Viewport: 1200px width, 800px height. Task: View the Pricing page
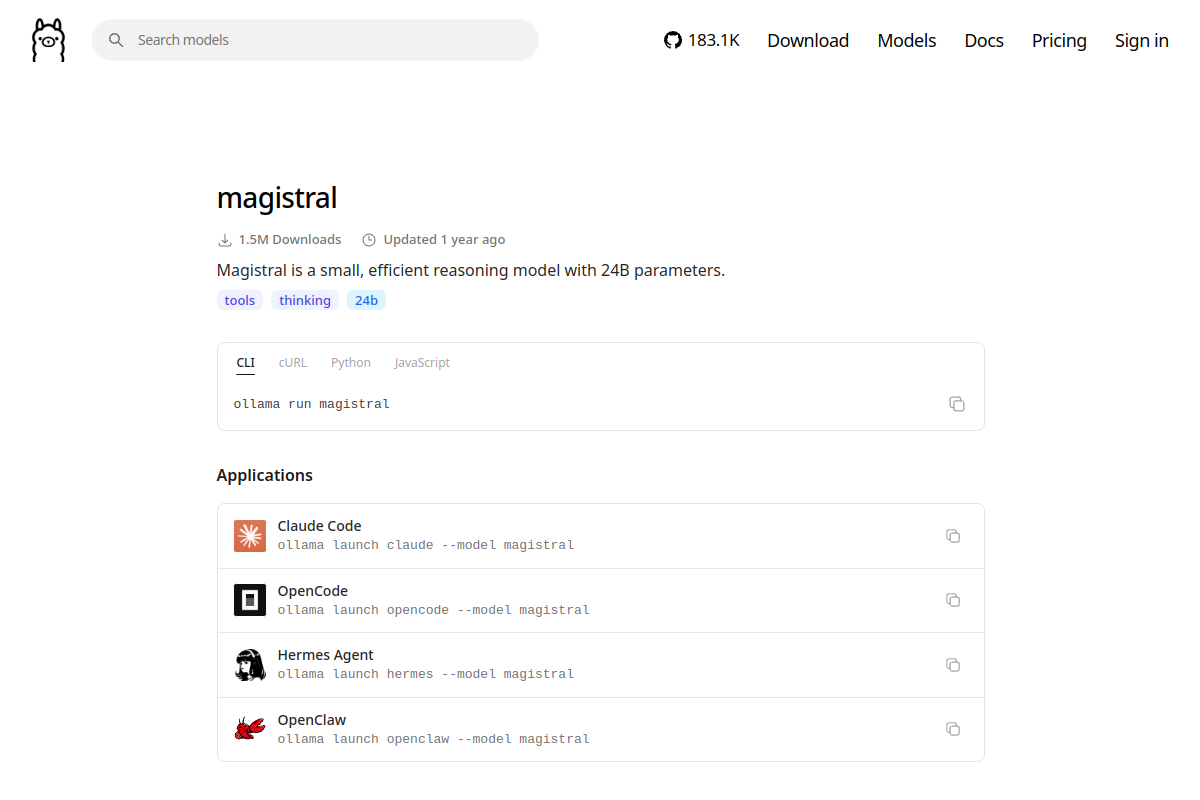click(x=1059, y=40)
